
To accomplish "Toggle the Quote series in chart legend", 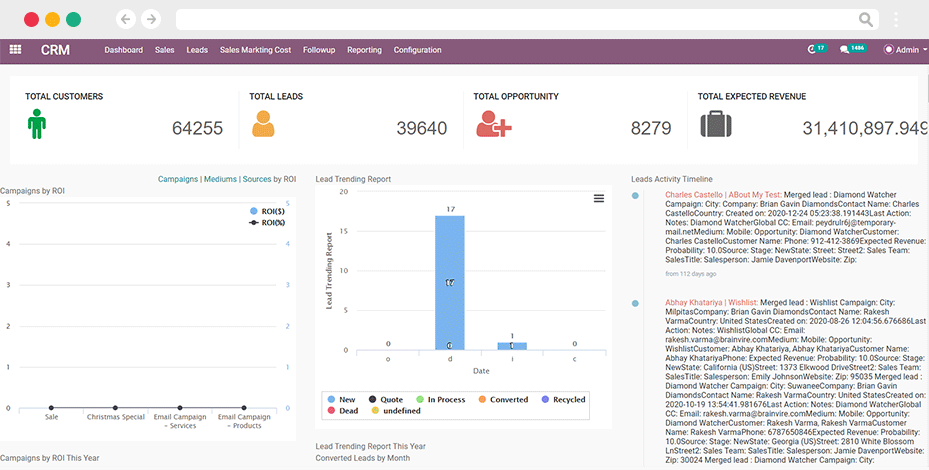I will [x=386, y=399].
